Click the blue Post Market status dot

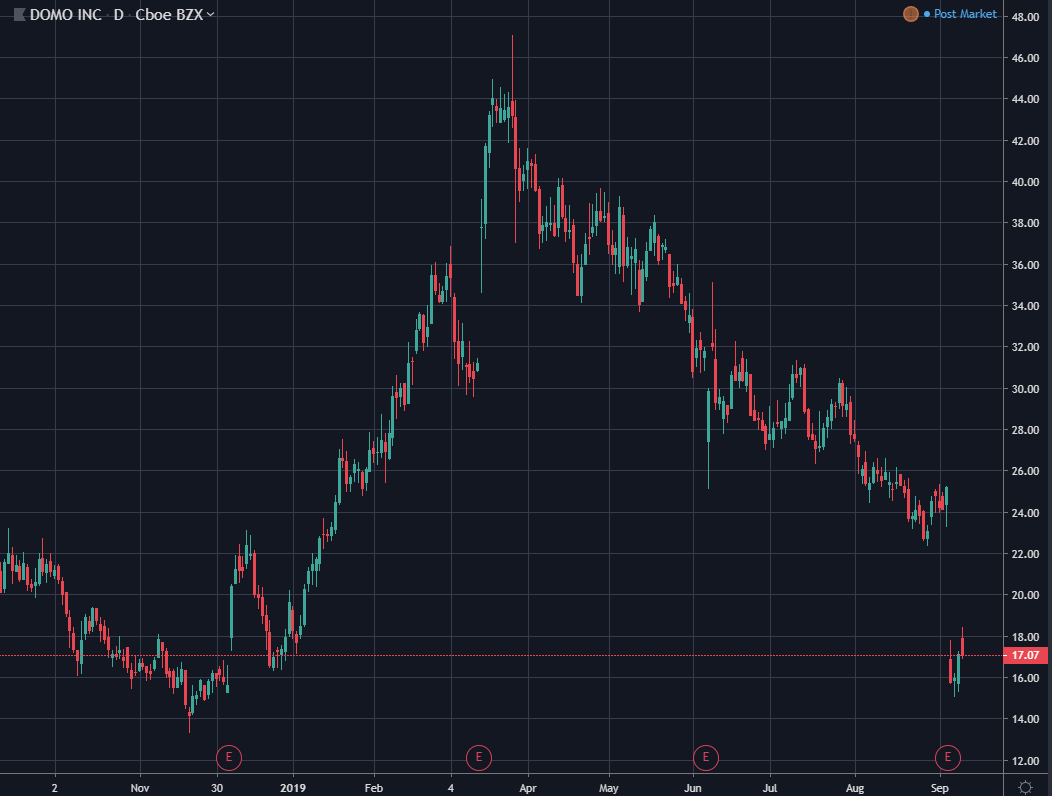[x=926, y=14]
